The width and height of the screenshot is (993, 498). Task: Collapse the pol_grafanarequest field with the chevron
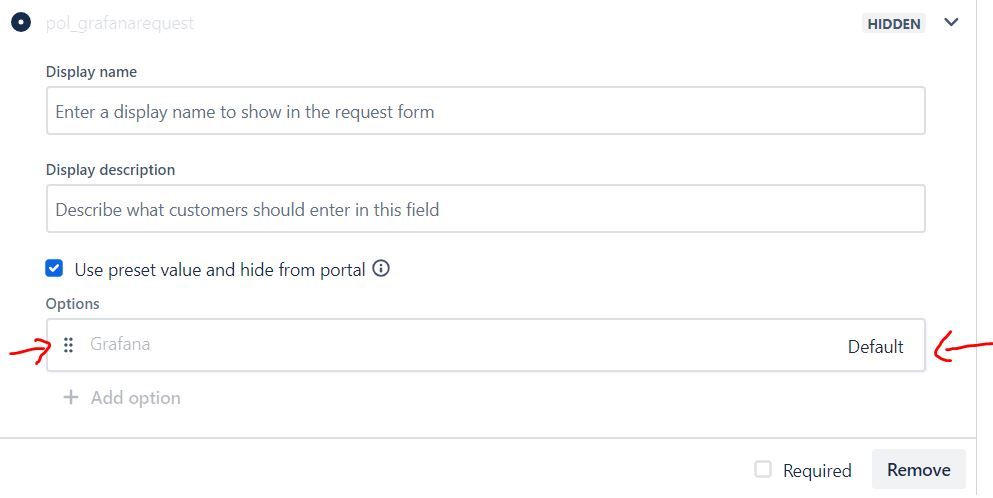(x=951, y=23)
